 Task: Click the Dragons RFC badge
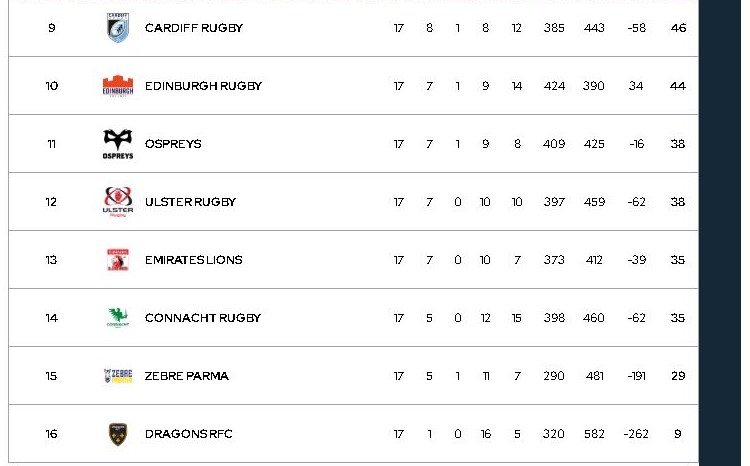click(118, 434)
